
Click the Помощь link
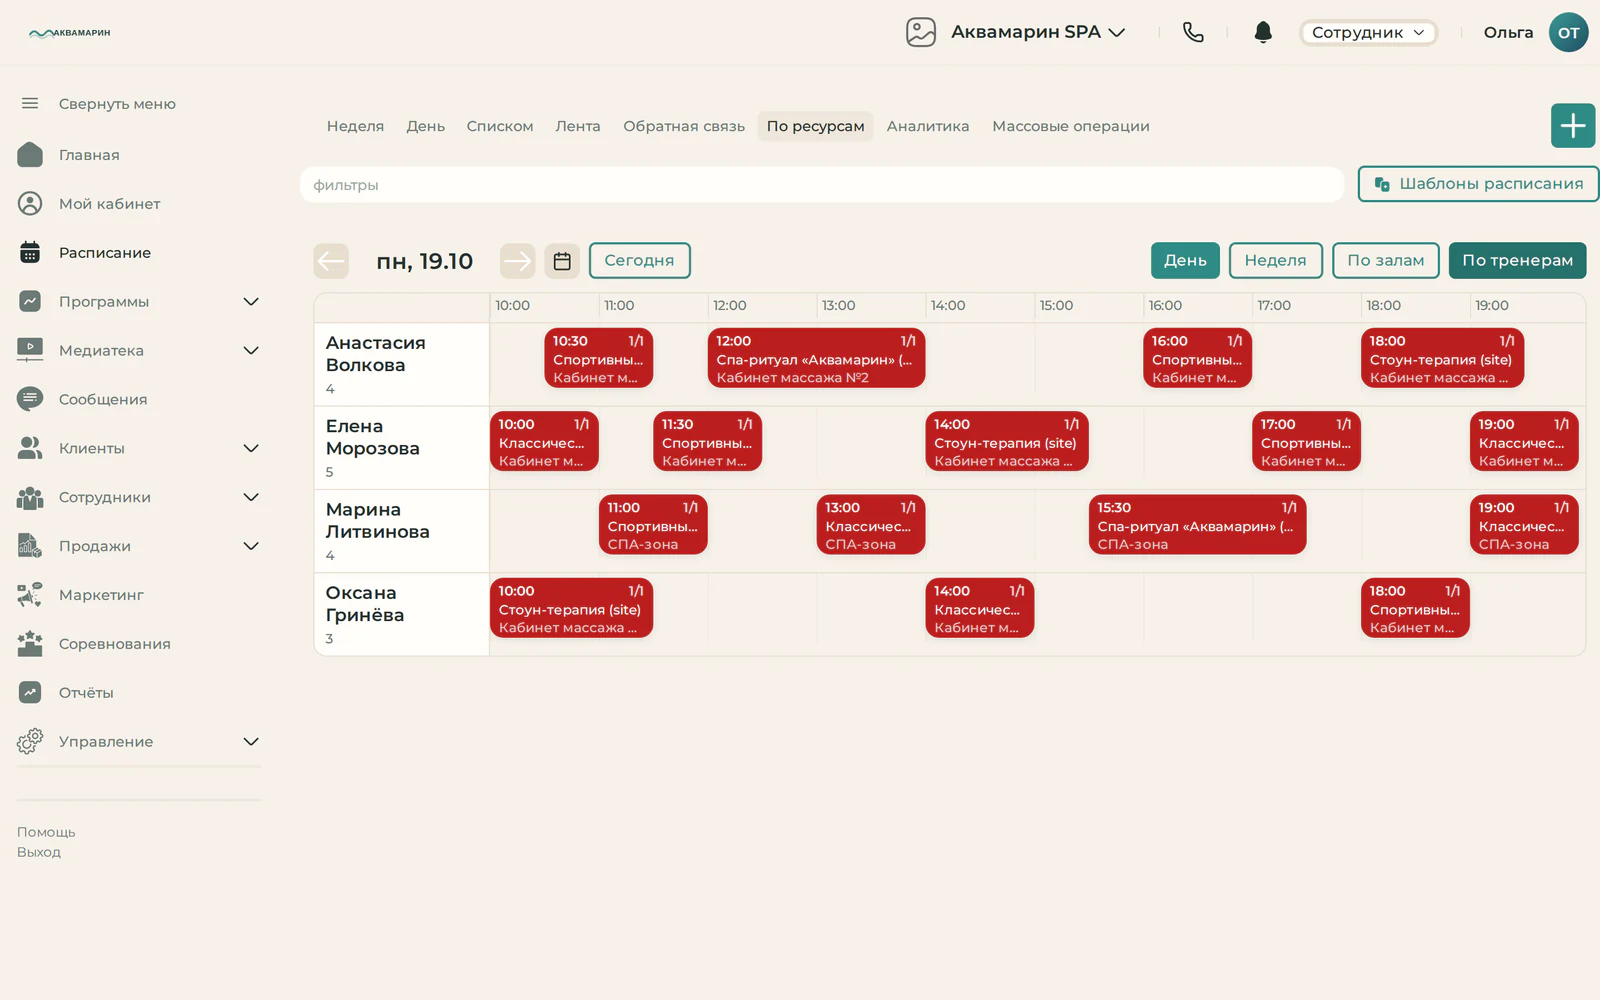pos(46,832)
